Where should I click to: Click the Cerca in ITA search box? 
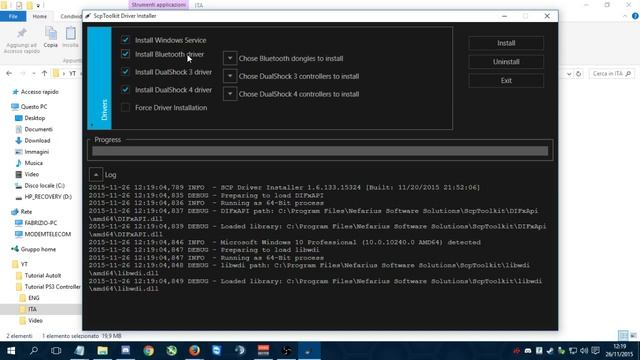coord(611,73)
